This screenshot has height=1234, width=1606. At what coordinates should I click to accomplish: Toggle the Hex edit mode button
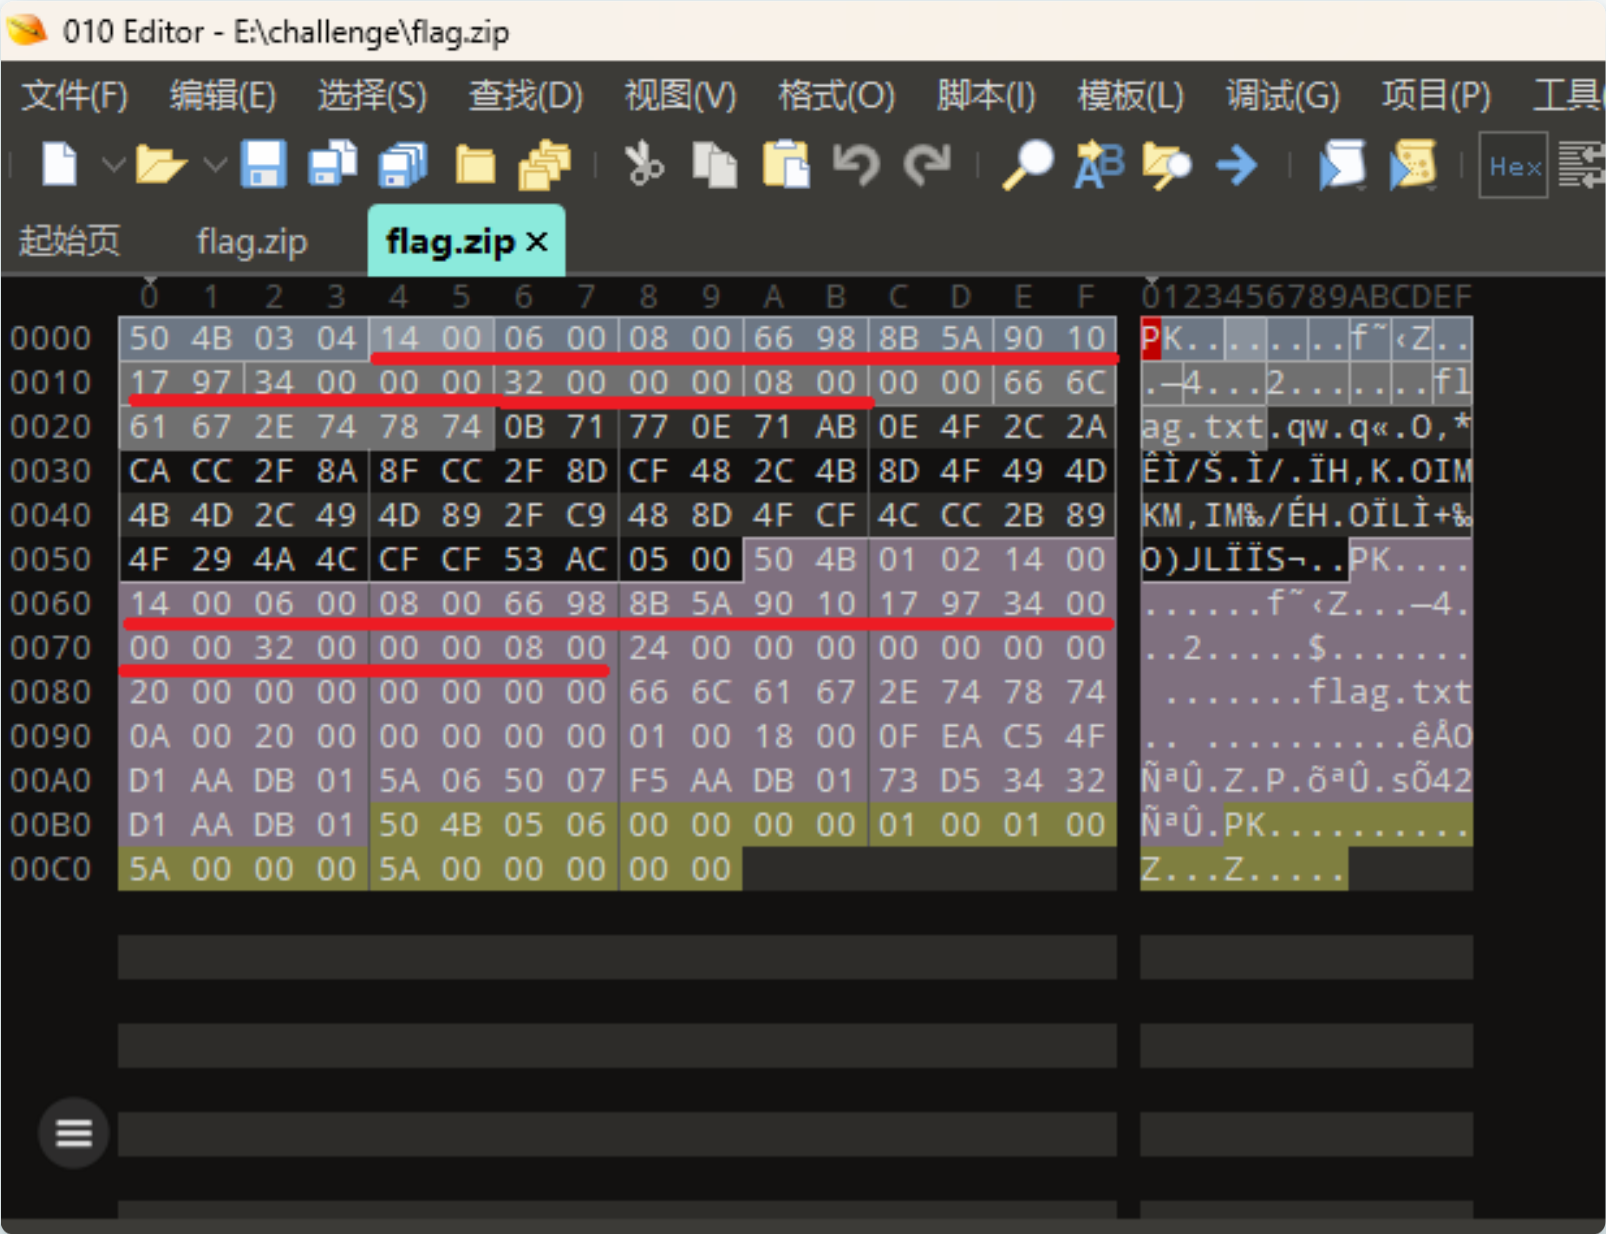tap(1513, 165)
